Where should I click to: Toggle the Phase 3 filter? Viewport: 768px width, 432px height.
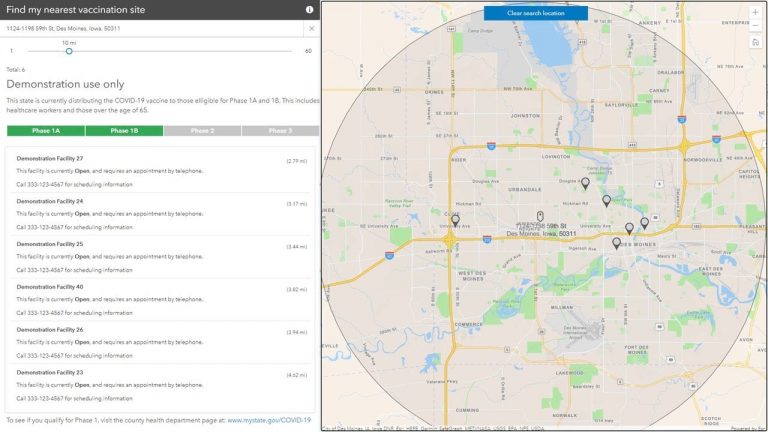point(280,131)
